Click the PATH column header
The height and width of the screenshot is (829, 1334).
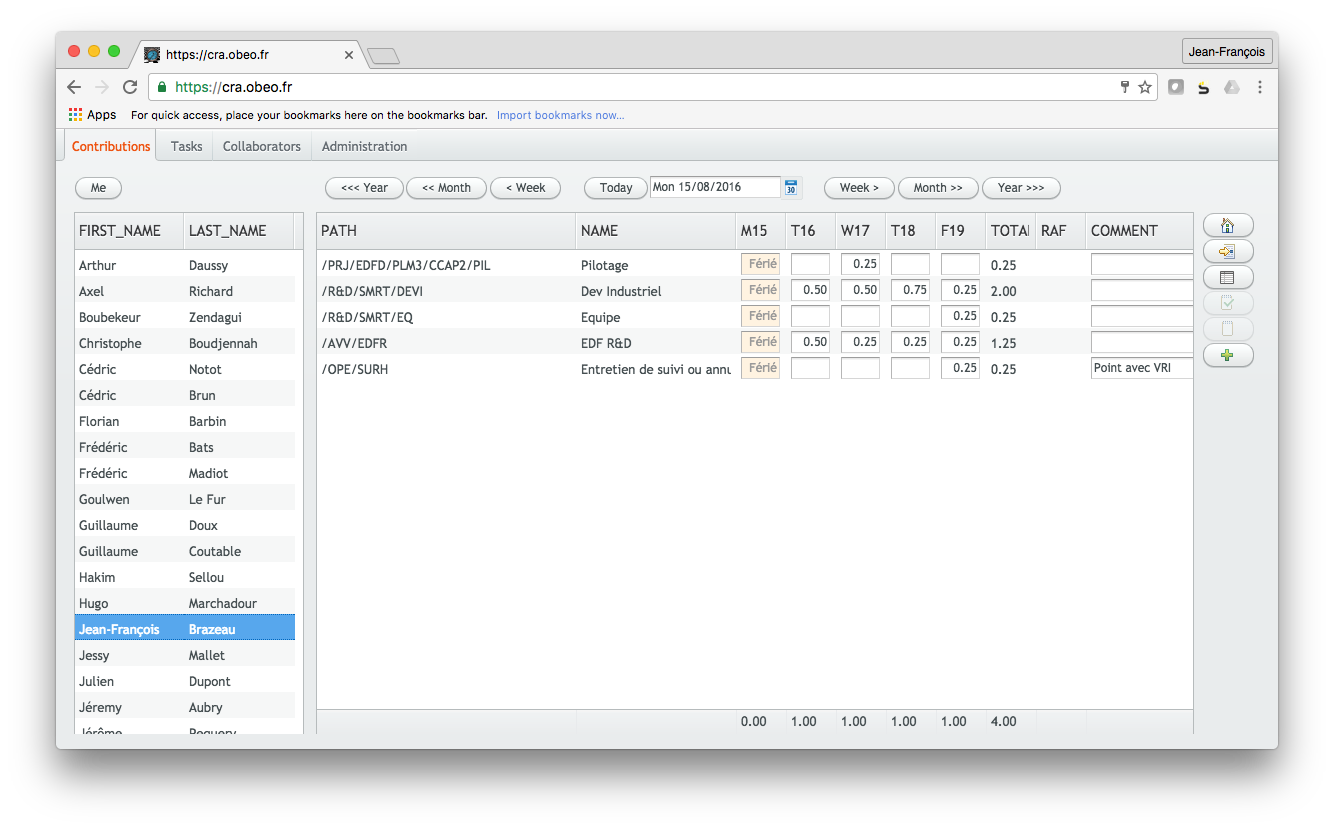[x=446, y=231]
